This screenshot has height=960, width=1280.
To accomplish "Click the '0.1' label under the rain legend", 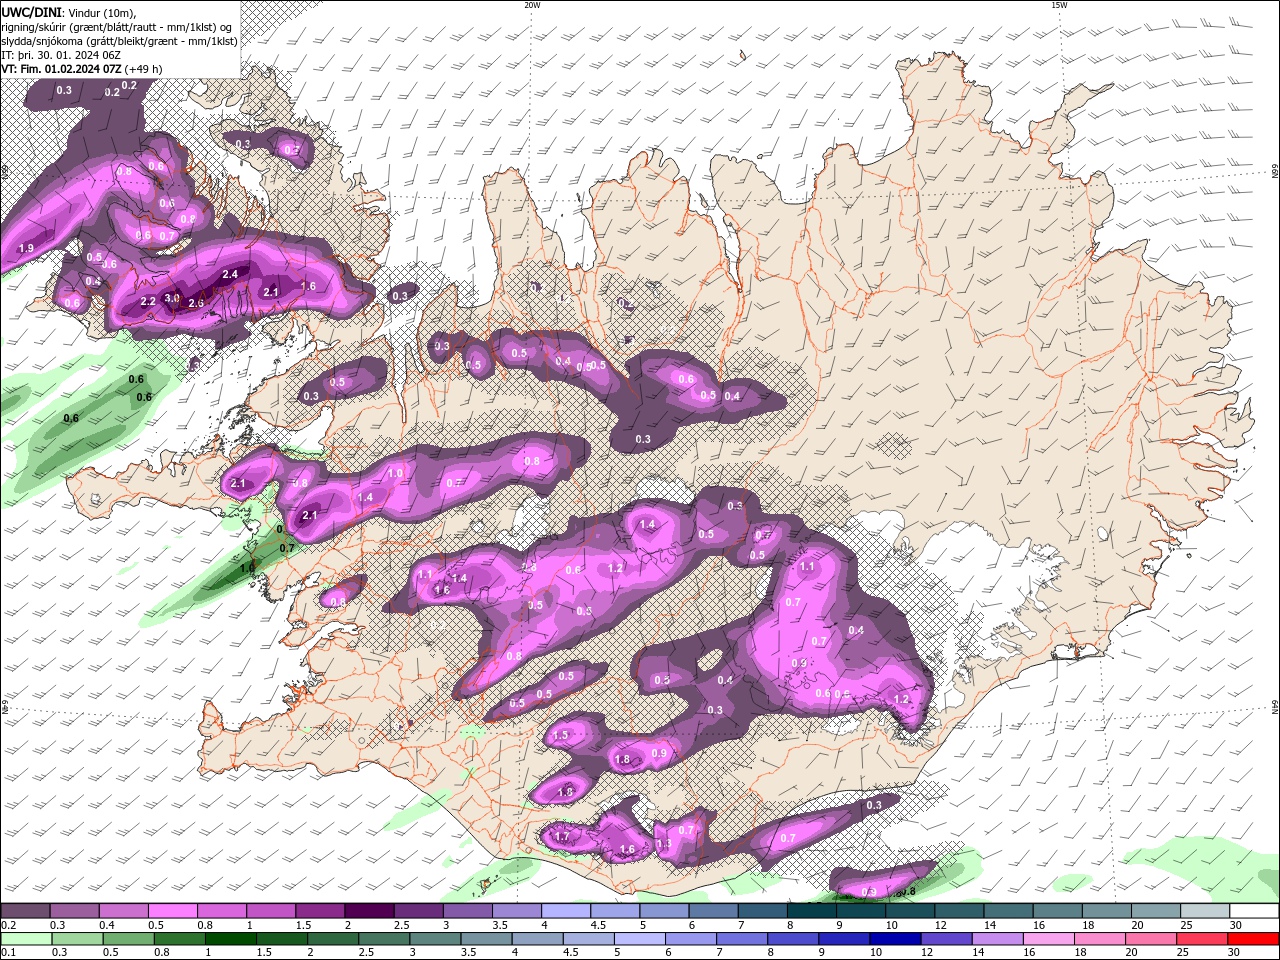I will pos(8,953).
